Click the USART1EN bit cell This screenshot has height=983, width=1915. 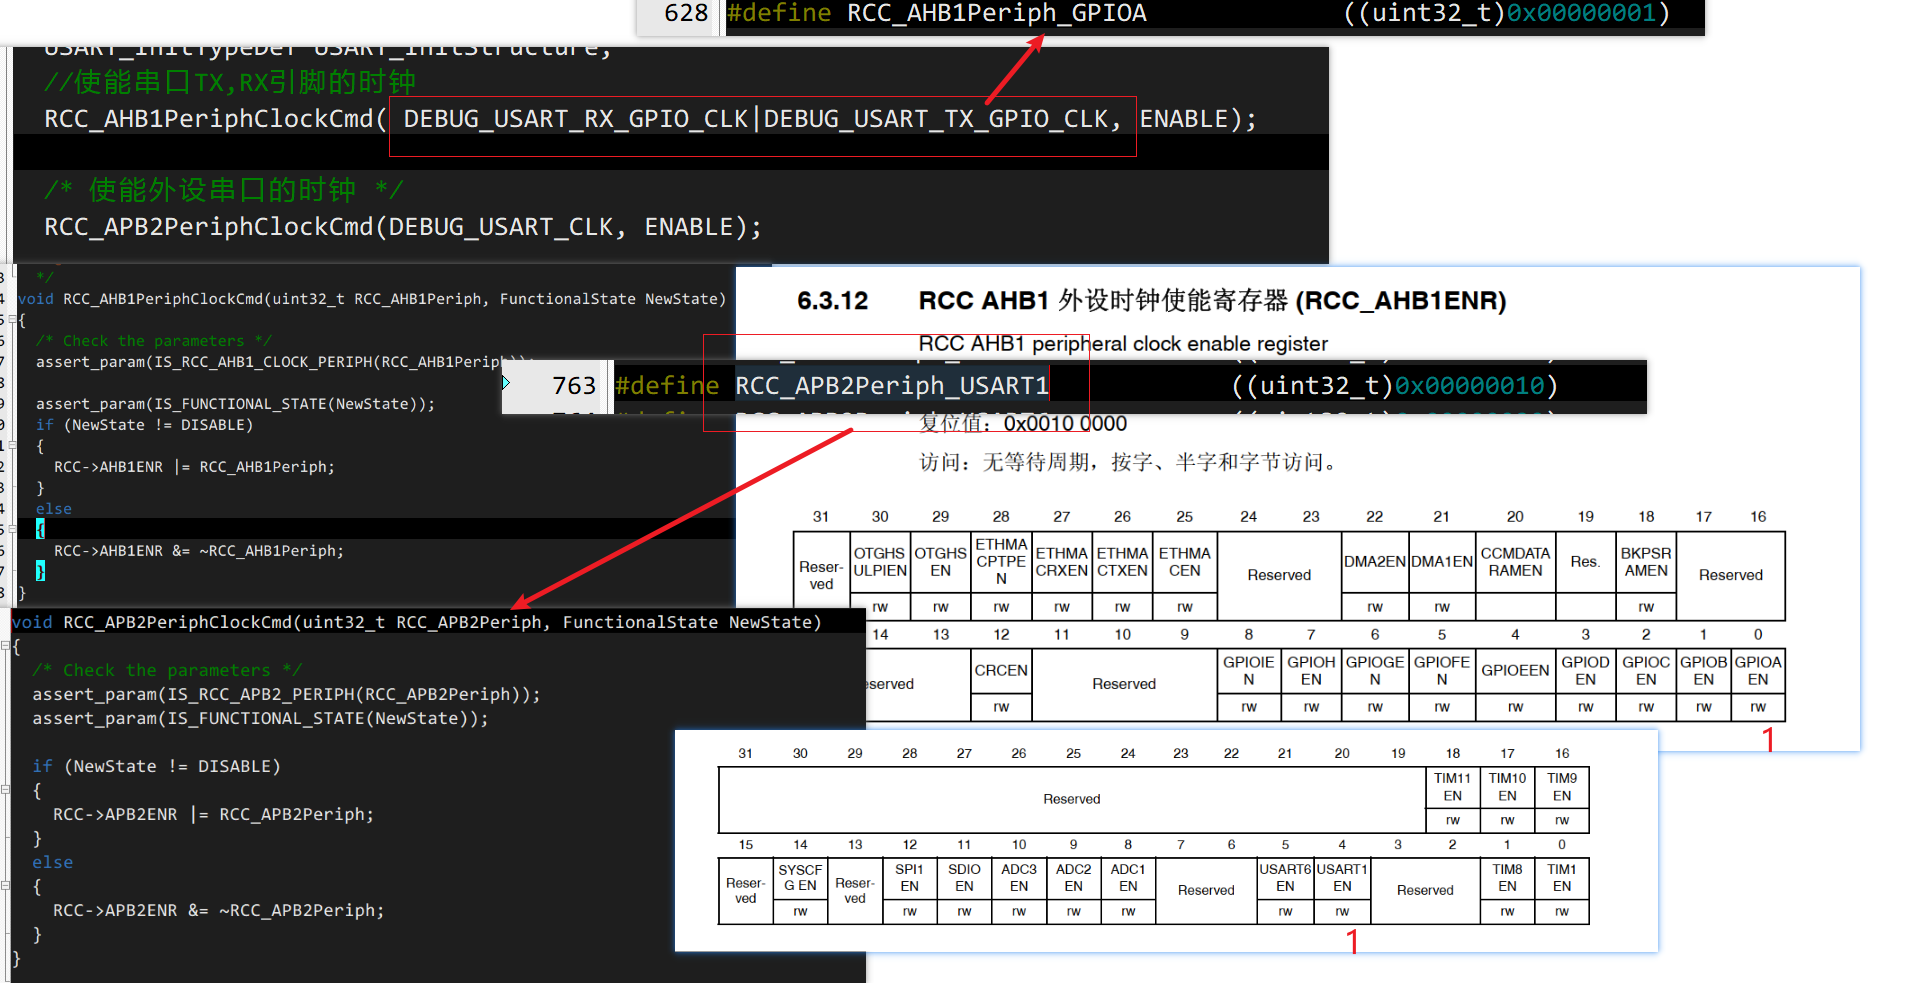coord(1342,878)
